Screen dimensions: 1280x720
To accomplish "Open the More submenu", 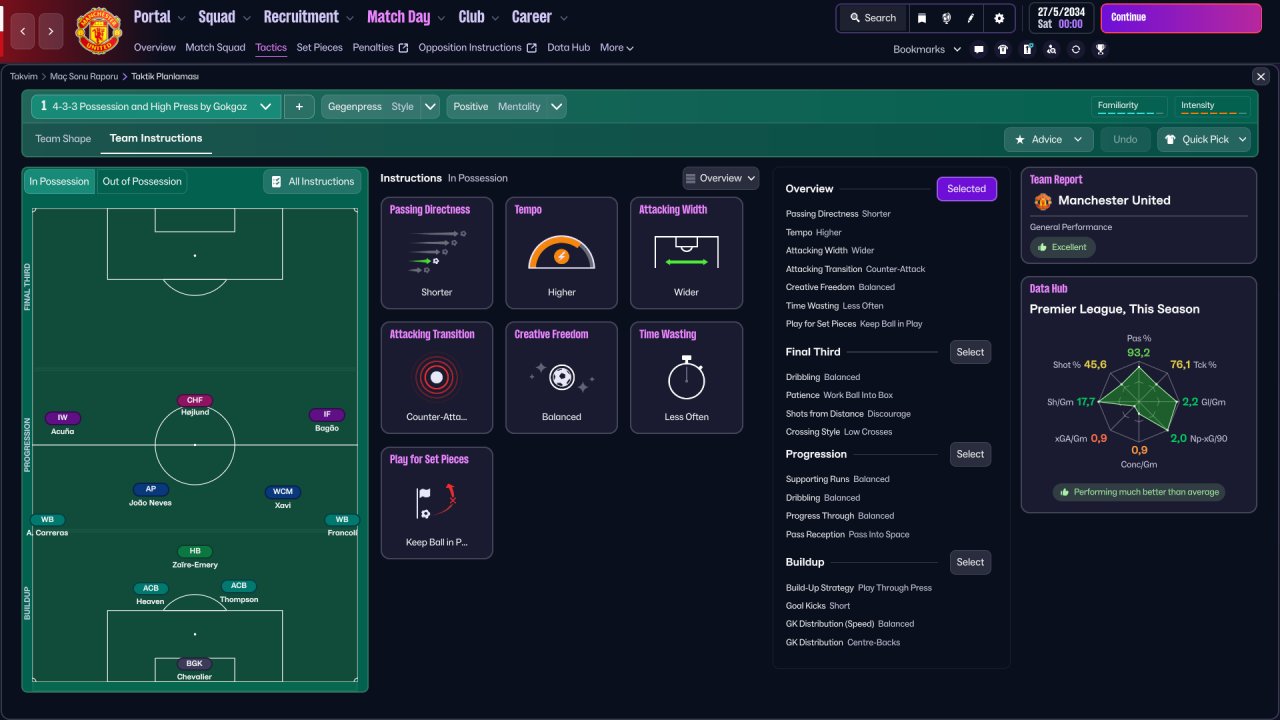I will (x=617, y=47).
